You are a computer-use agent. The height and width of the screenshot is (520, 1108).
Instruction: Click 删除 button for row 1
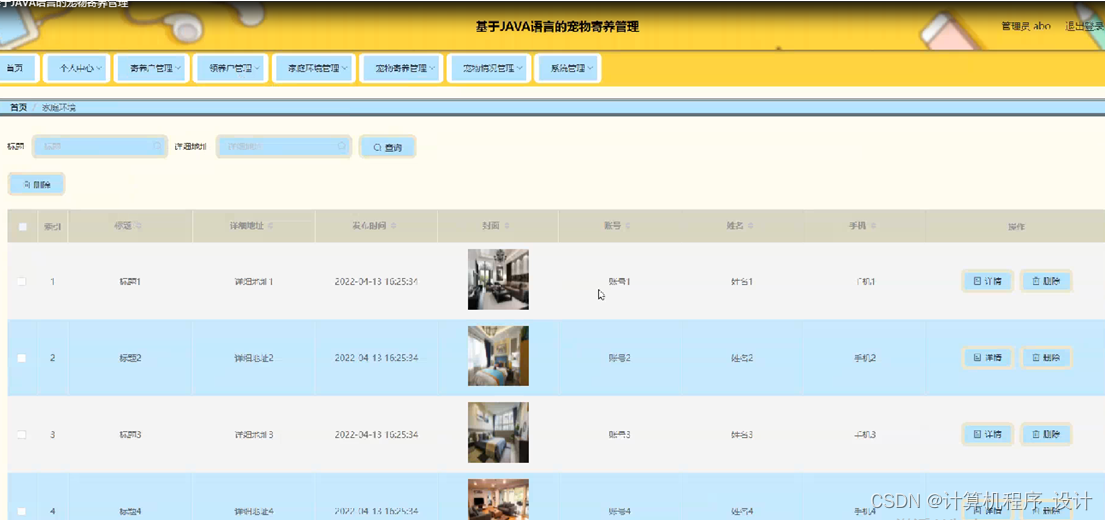click(1046, 281)
